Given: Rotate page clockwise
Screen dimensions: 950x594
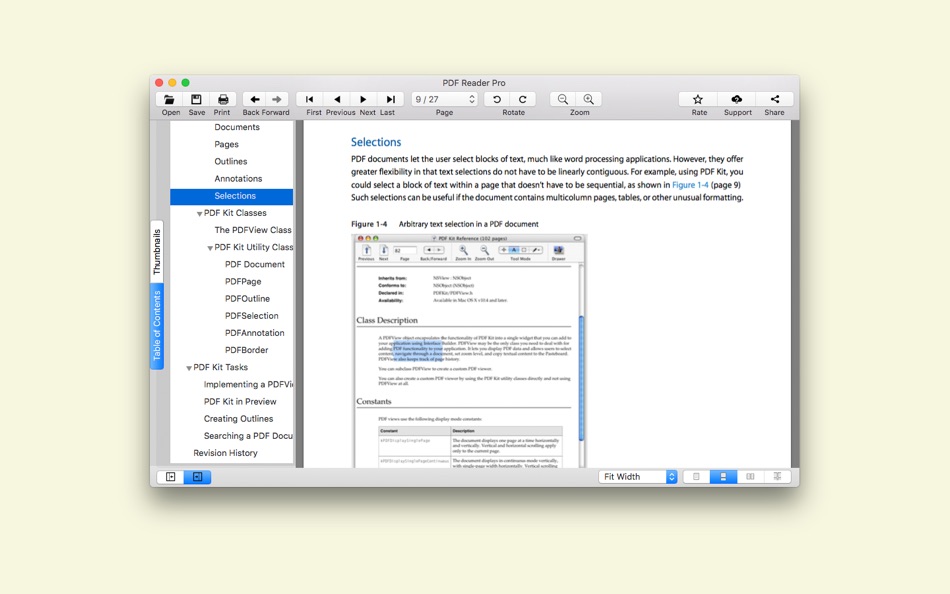Looking at the screenshot, I should click(522, 99).
